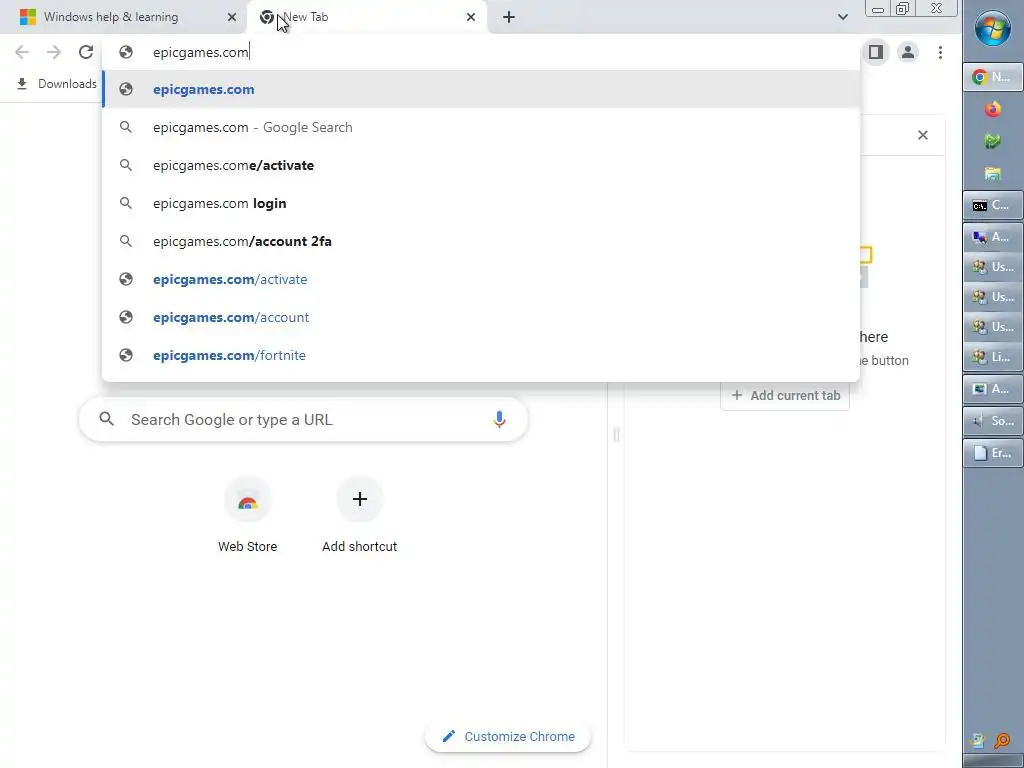Viewport: 1024px width, 768px height.
Task: Go back with the back arrow
Action: [x=22, y=52]
